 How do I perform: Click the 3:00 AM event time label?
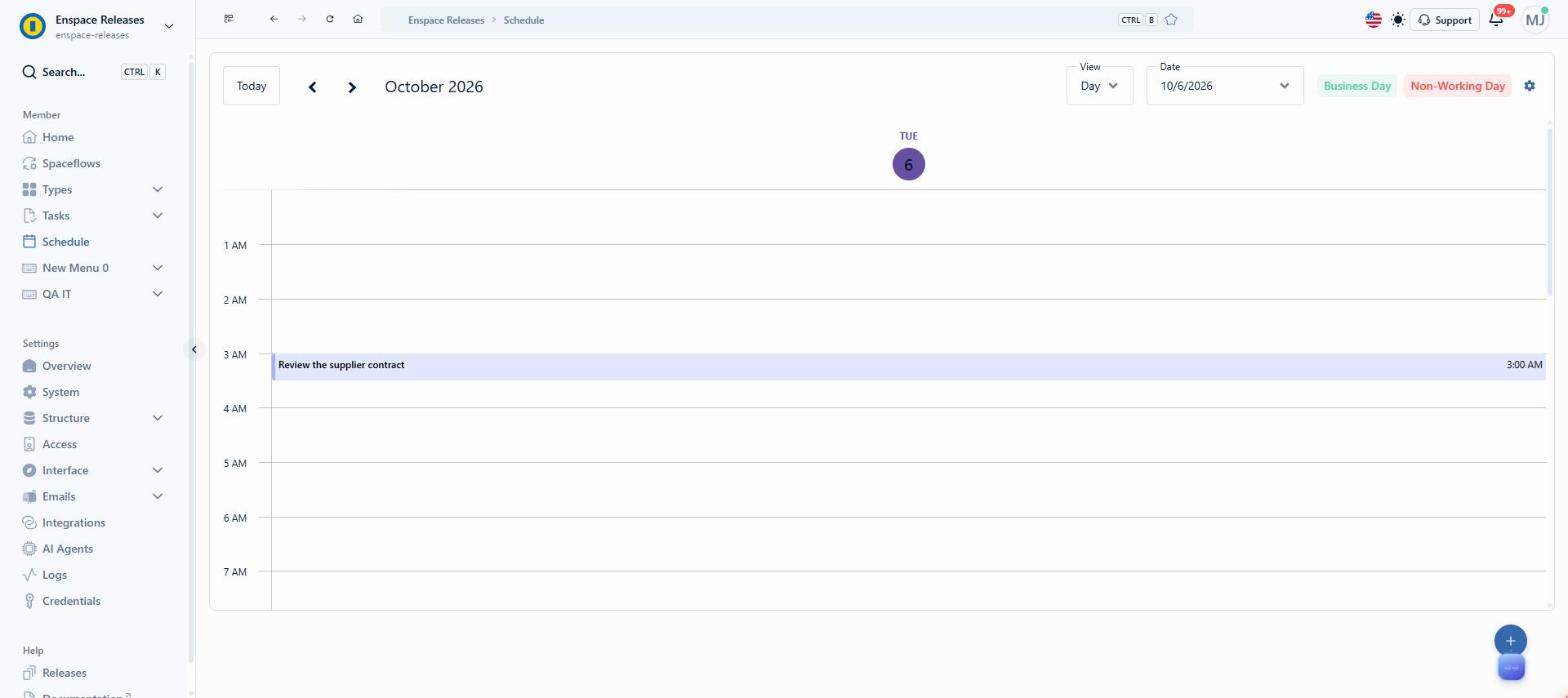(x=1524, y=365)
